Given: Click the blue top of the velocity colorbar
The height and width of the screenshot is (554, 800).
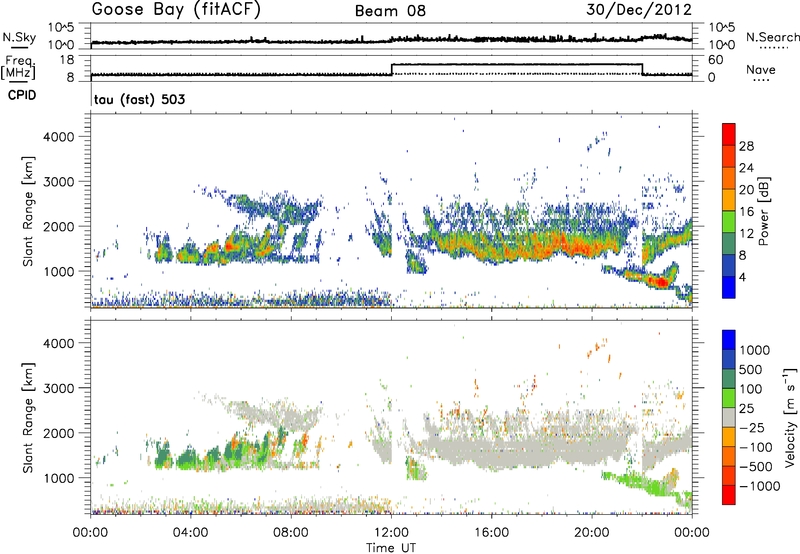Looking at the screenshot, I should (729, 340).
